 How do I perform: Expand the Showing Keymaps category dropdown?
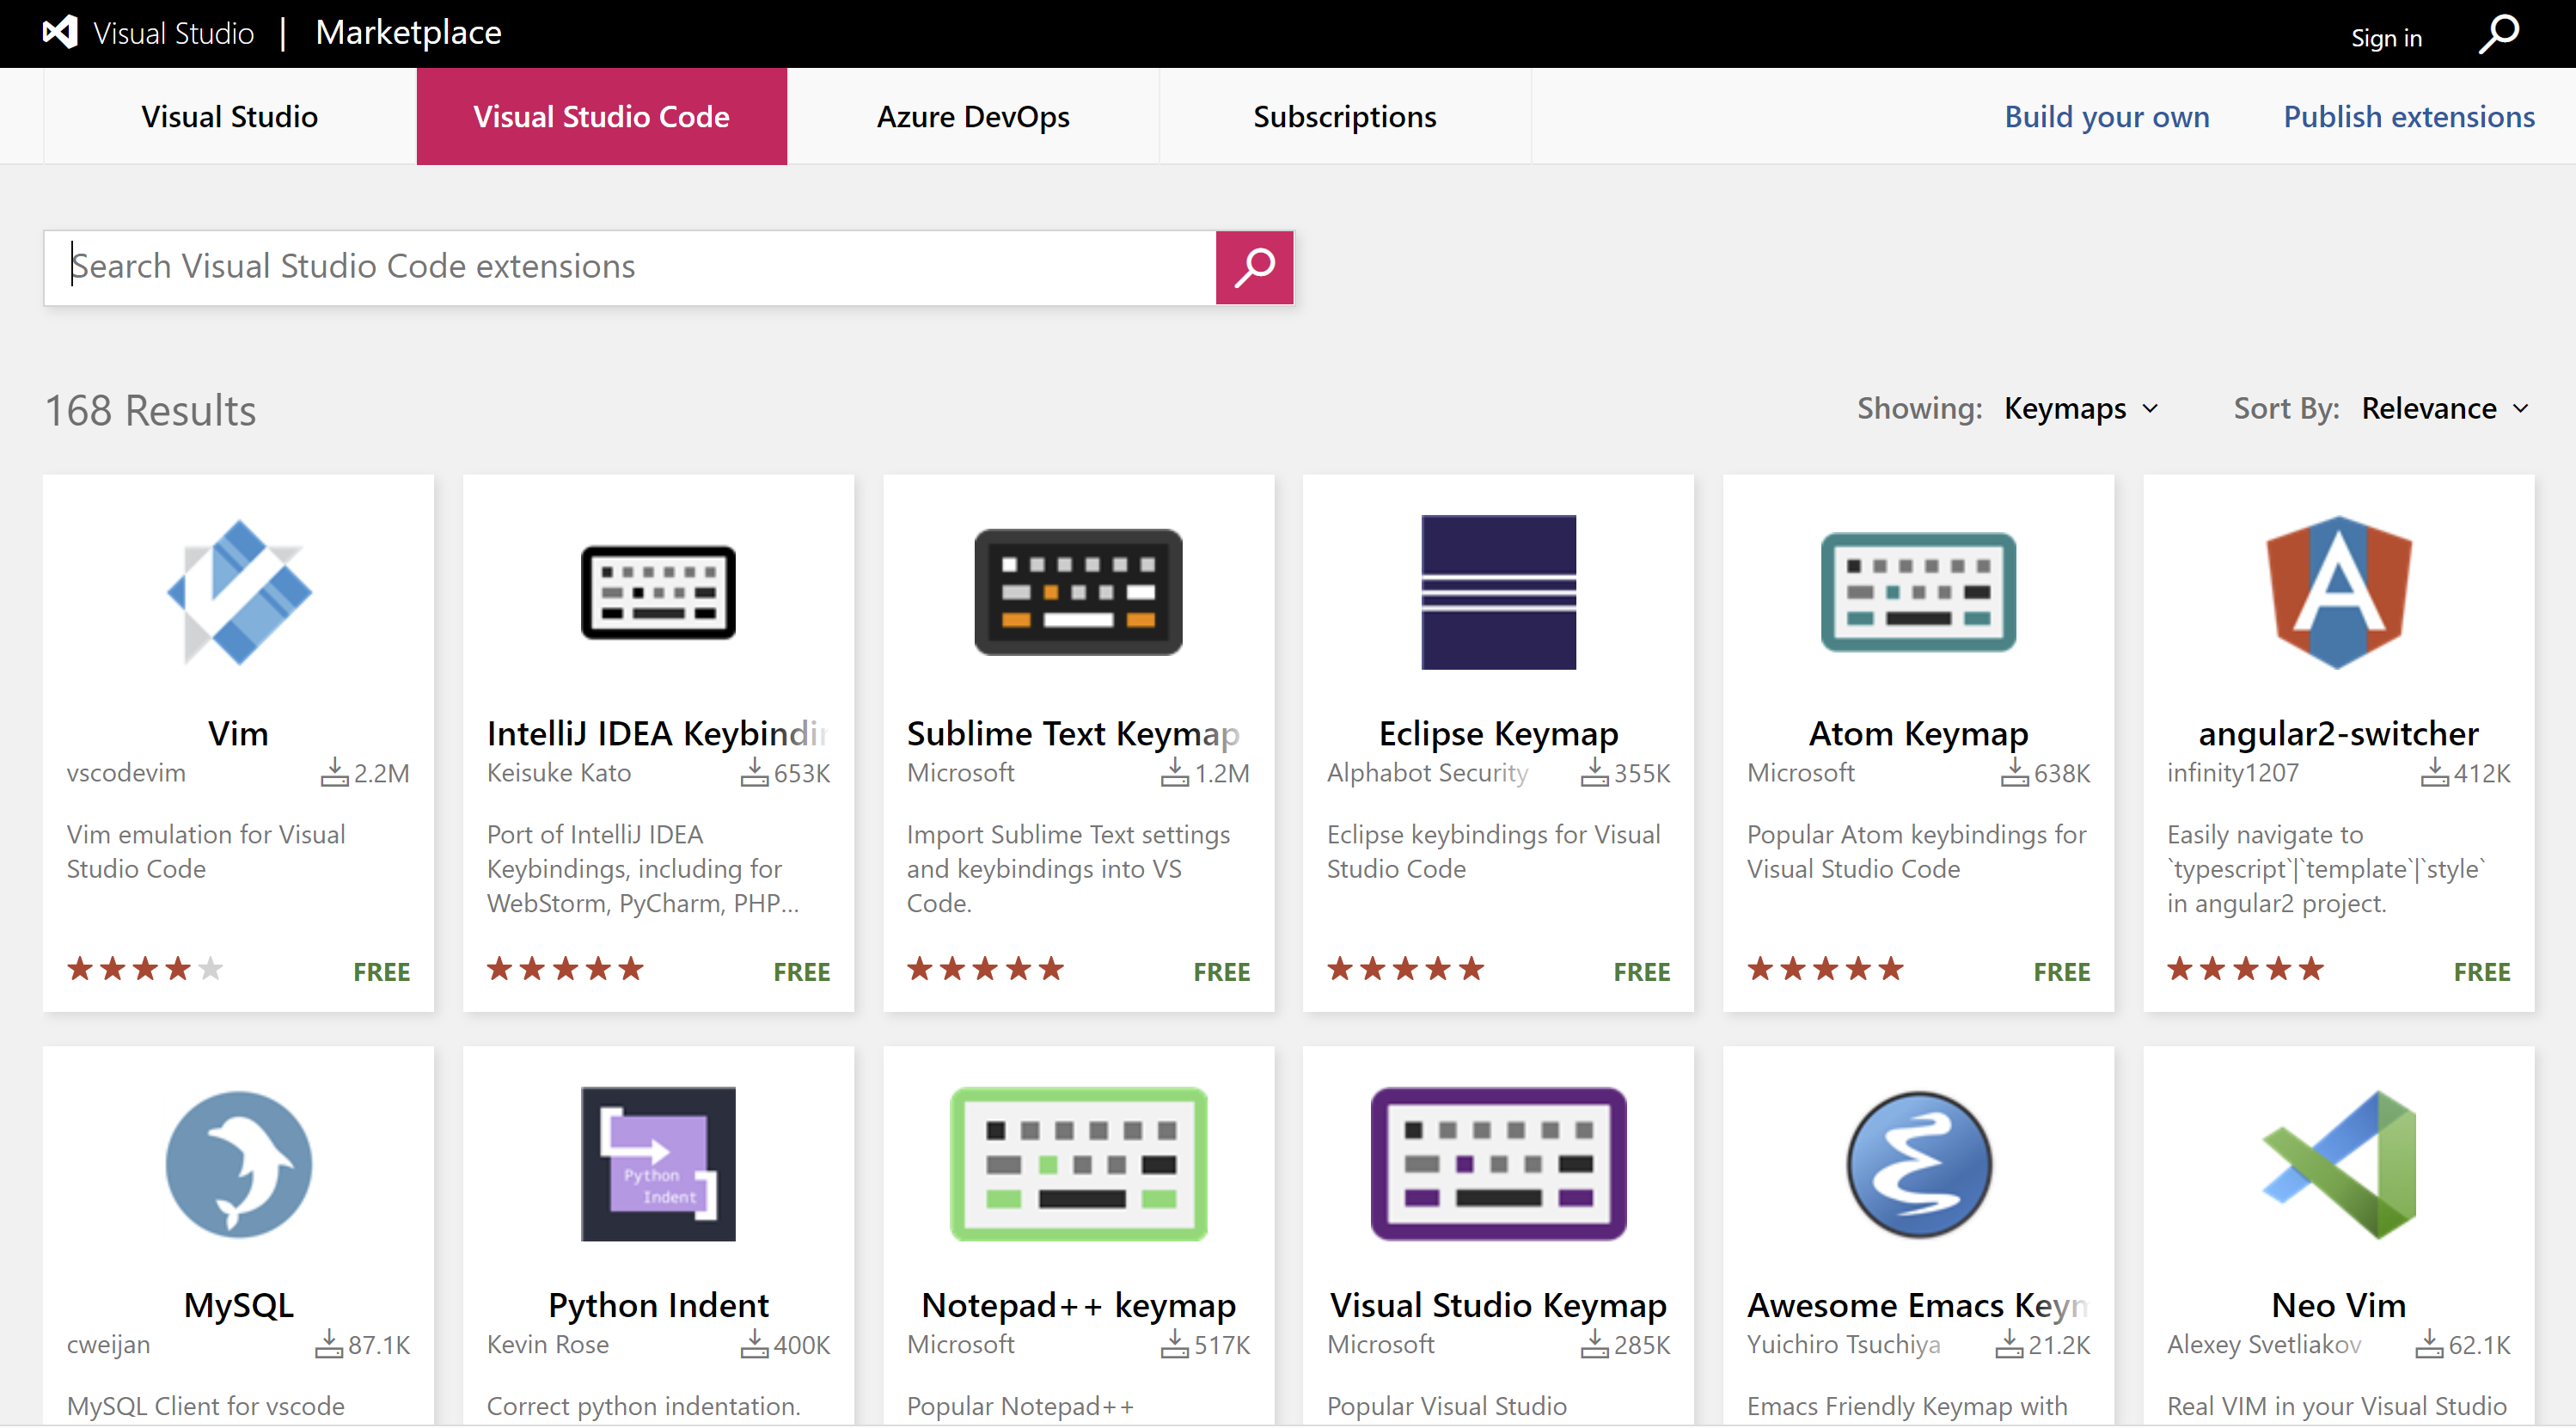2082,409
